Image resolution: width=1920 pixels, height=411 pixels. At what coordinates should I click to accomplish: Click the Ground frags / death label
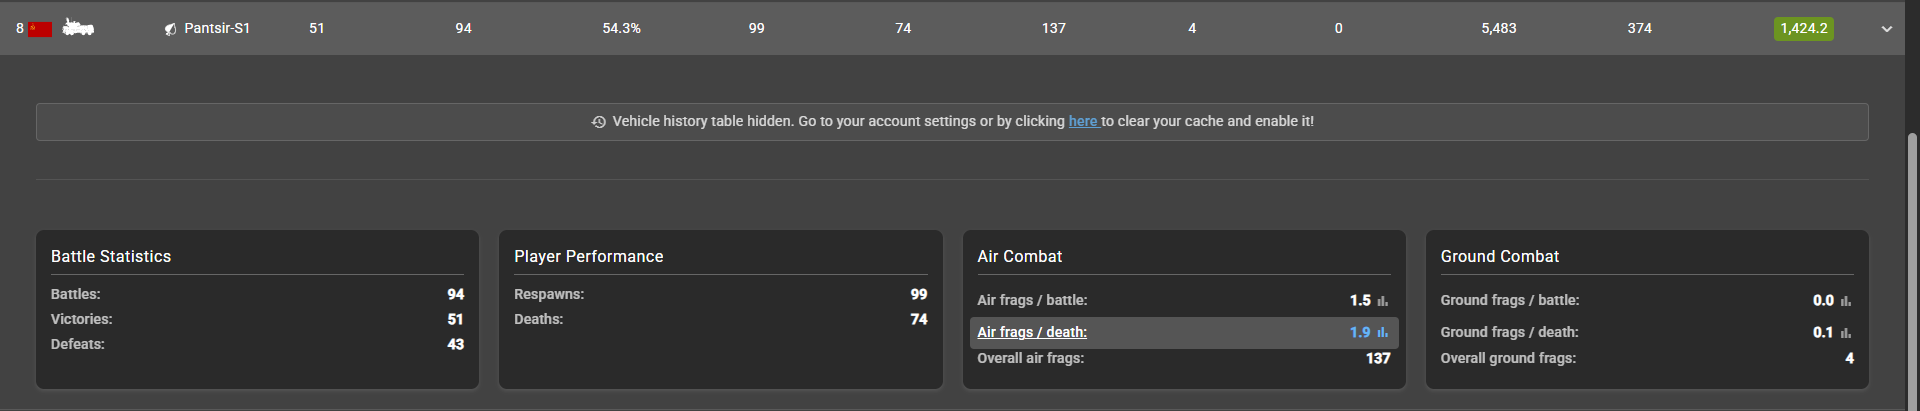[1509, 332]
